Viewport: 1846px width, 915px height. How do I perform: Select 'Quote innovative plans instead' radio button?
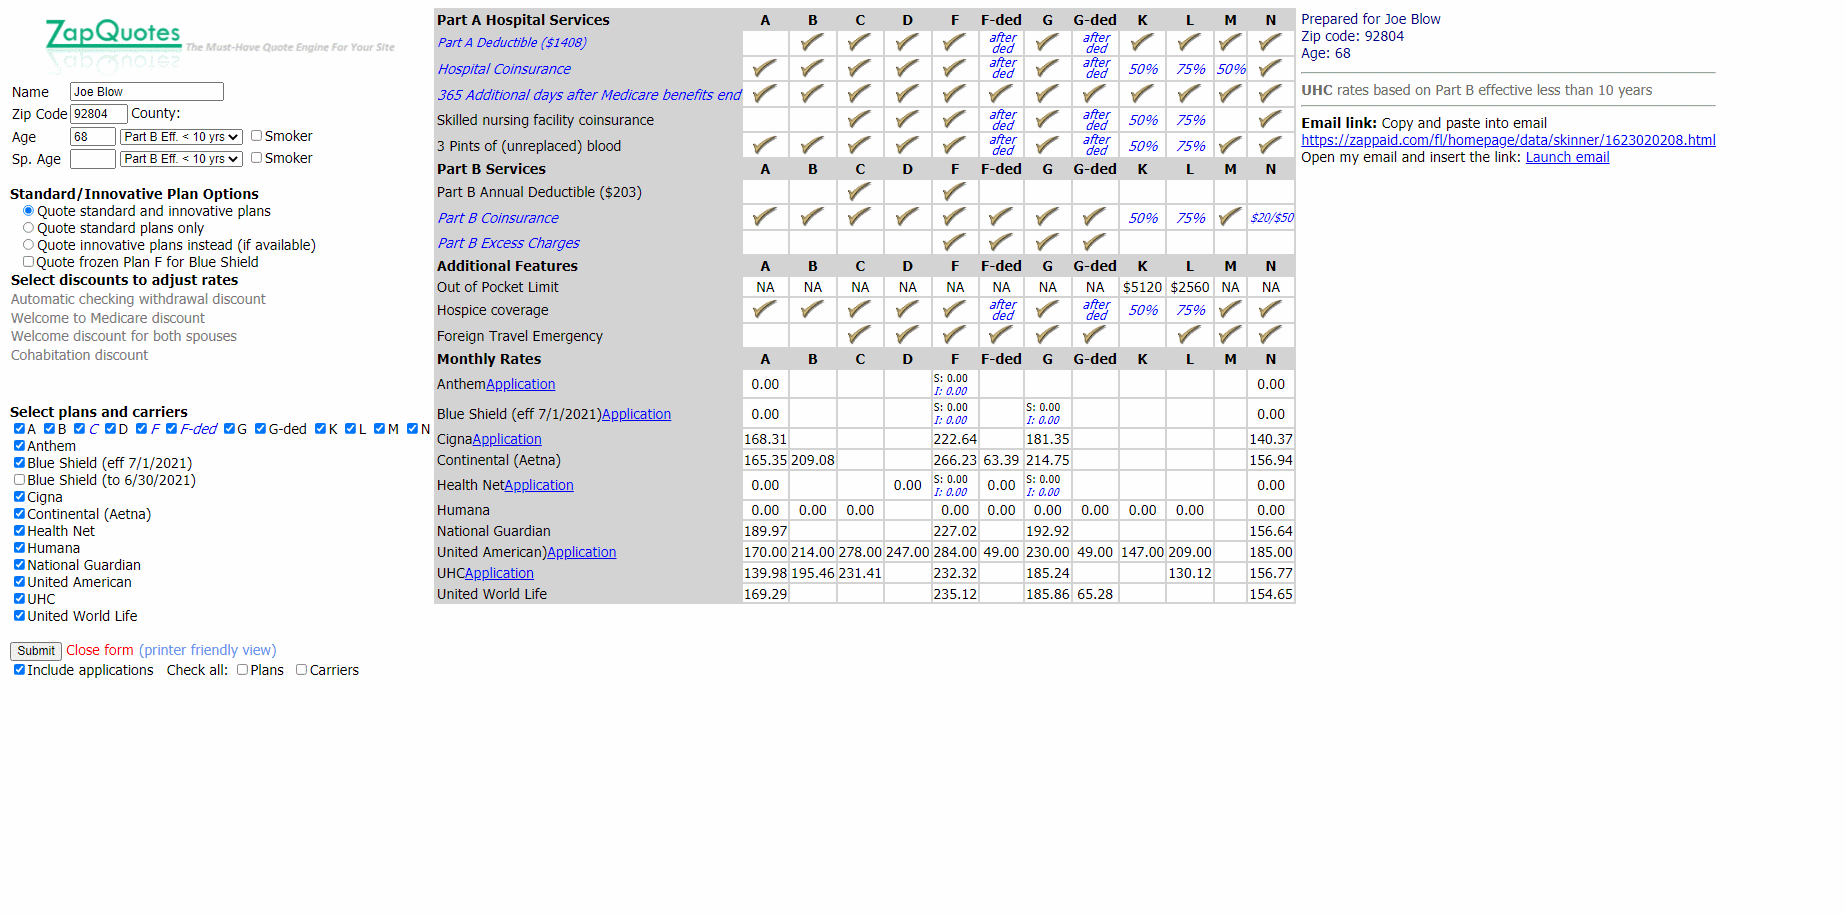tap(28, 245)
